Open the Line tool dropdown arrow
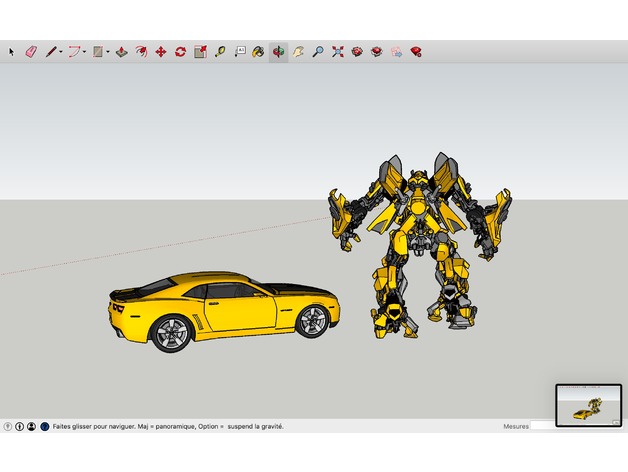Image resolution: width=628 pixels, height=472 pixels. (x=61, y=52)
